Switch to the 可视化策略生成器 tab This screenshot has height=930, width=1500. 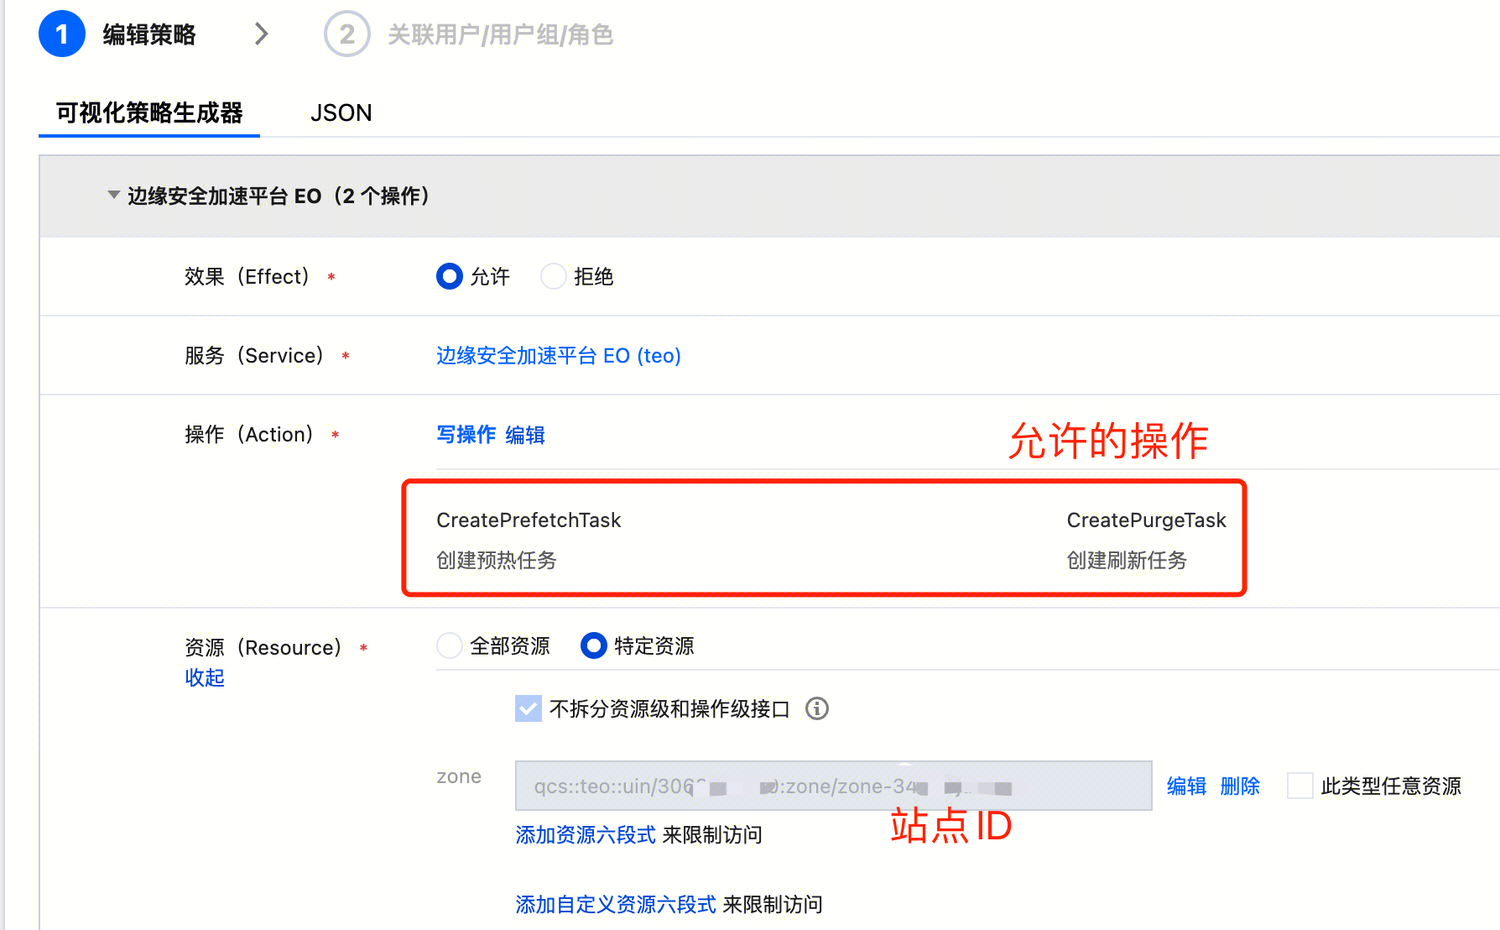[x=149, y=113]
